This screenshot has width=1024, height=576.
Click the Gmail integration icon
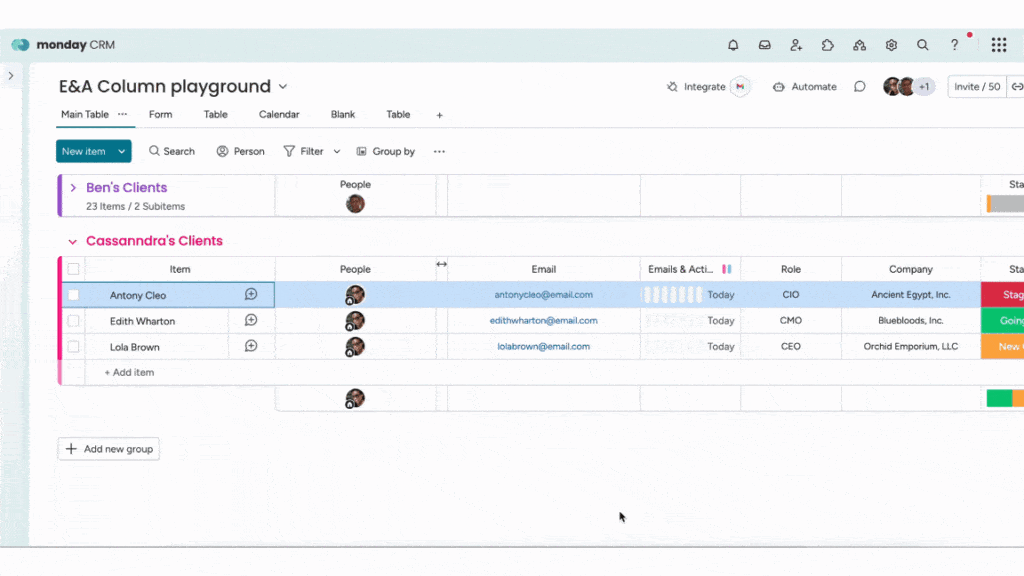click(x=740, y=87)
